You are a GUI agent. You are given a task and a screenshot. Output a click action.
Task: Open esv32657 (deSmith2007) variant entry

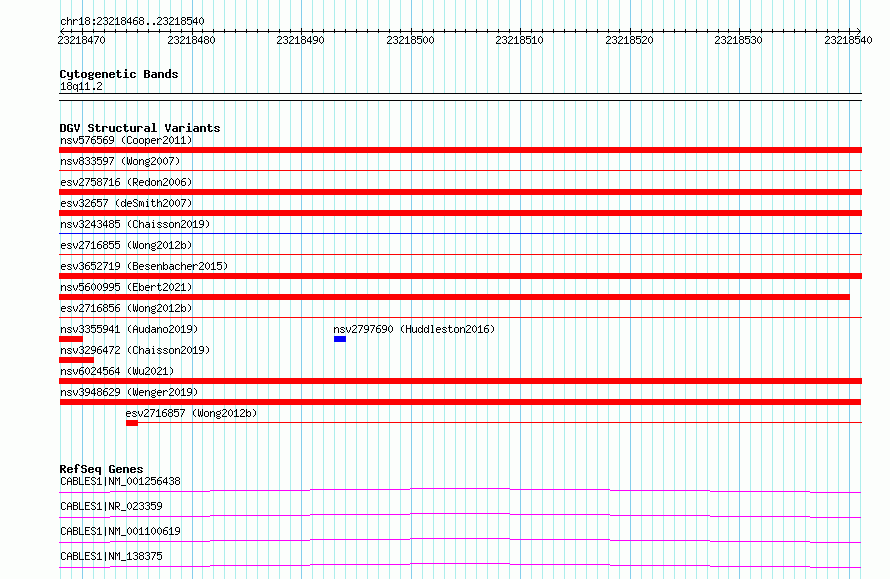126,203
